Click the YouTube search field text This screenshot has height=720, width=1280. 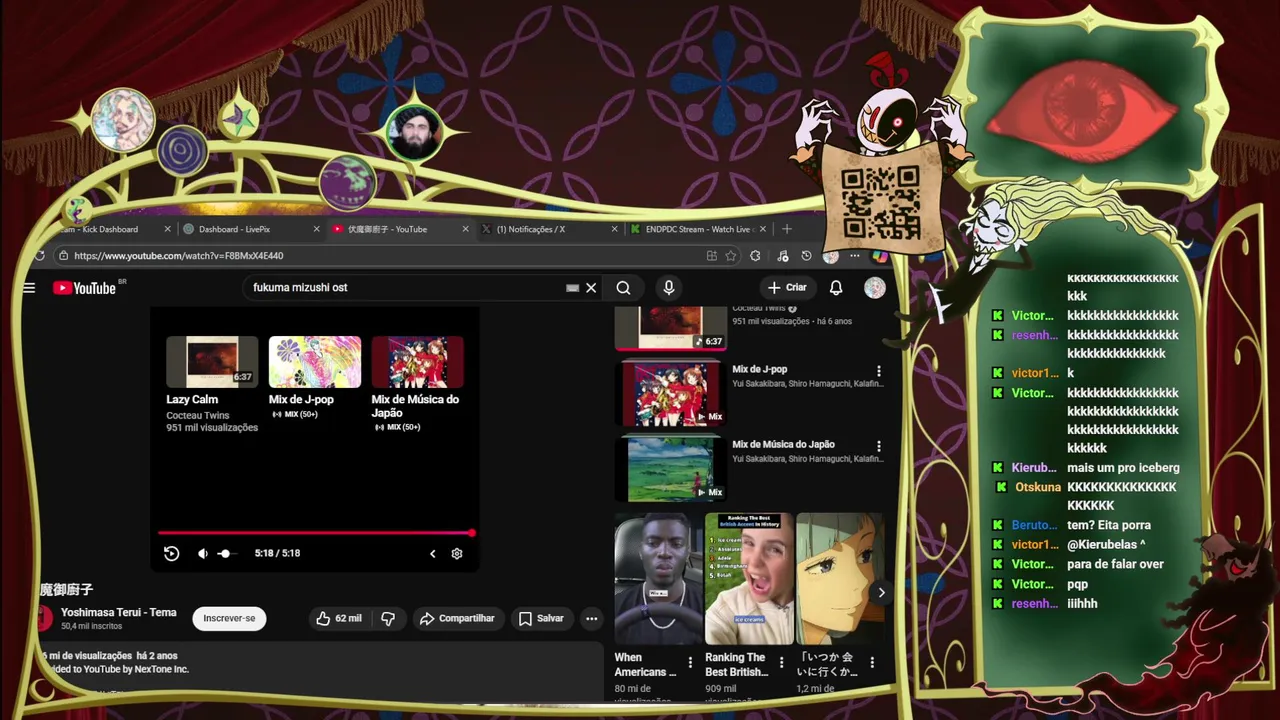(300, 288)
